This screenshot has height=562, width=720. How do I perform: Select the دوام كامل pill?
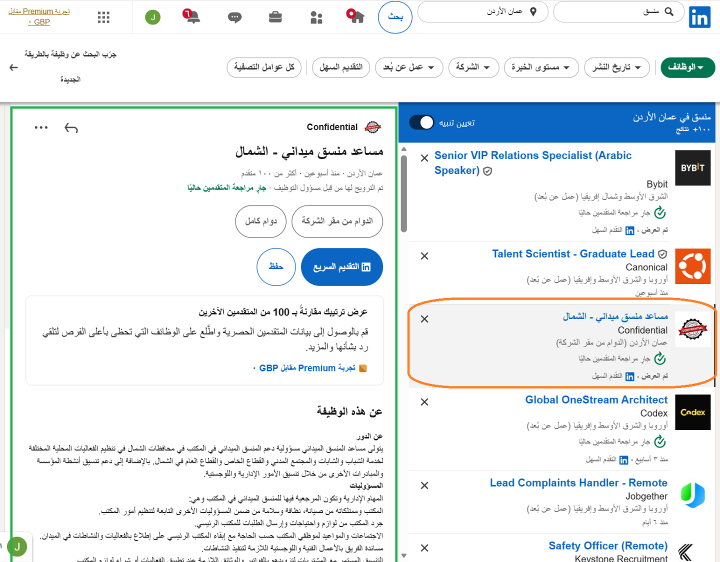261,221
